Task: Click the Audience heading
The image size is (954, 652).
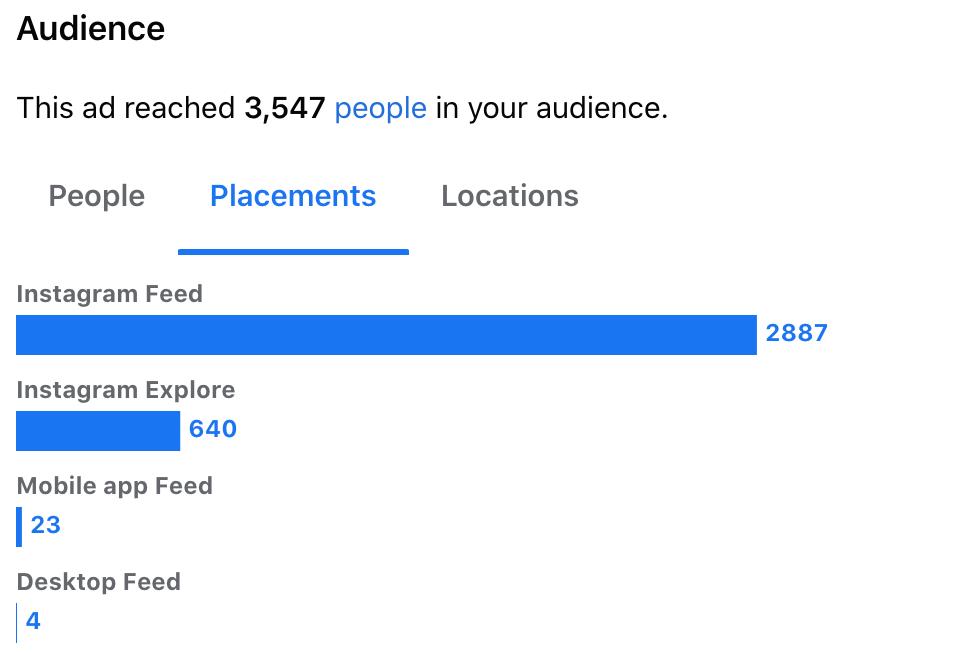Action: pos(91,29)
